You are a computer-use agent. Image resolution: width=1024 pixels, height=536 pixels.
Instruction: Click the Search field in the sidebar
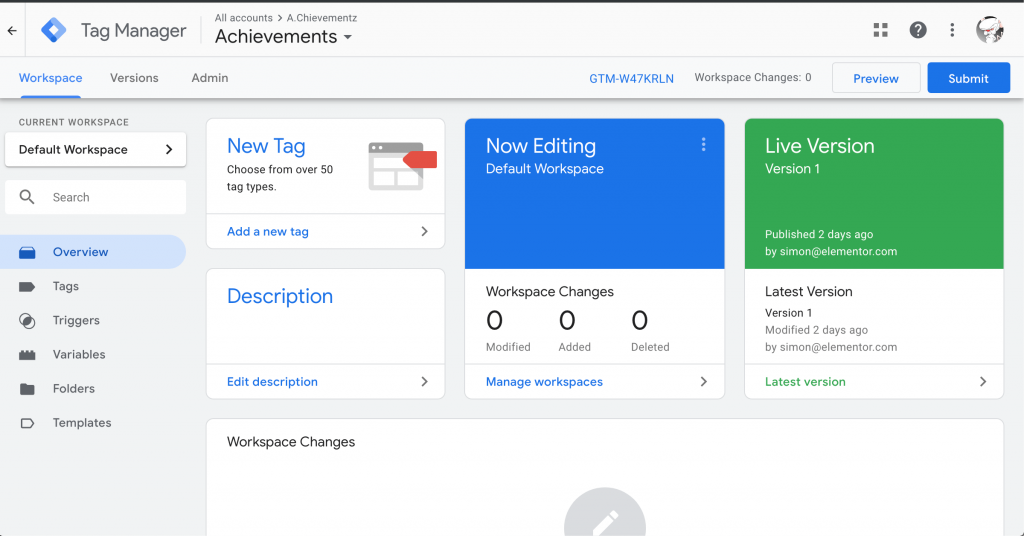pyautogui.click(x=95, y=197)
